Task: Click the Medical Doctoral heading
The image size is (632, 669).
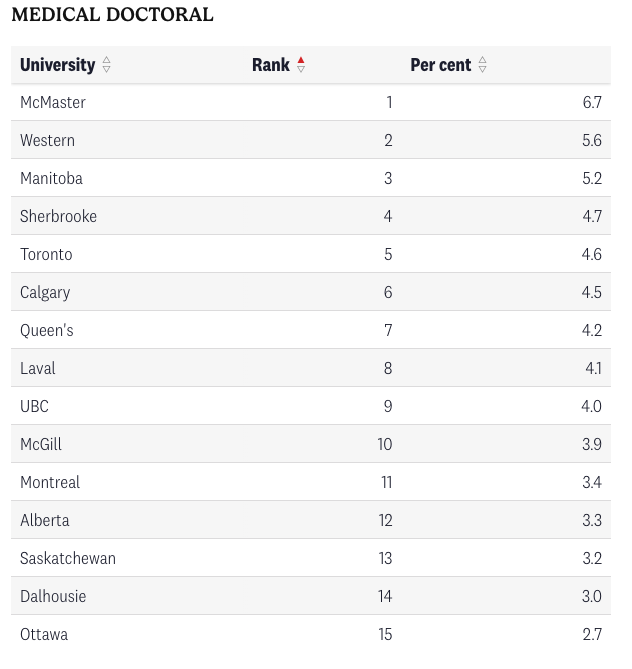Action: click(112, 15)
